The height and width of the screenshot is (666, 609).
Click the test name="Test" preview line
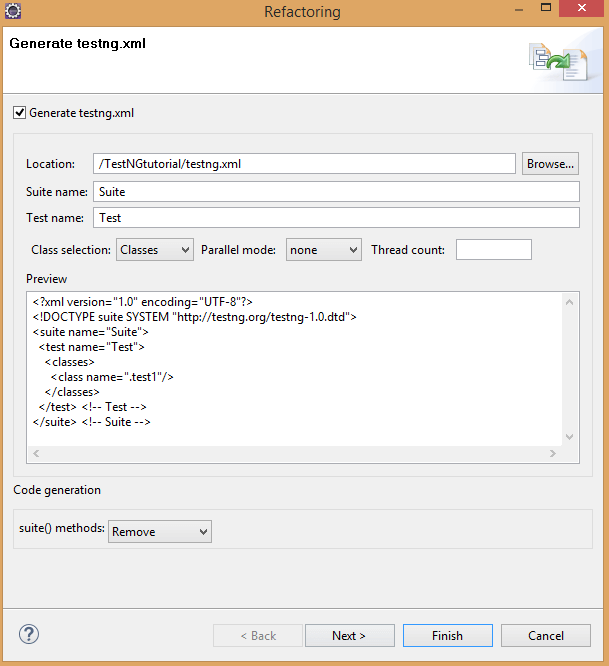point(91,347)
